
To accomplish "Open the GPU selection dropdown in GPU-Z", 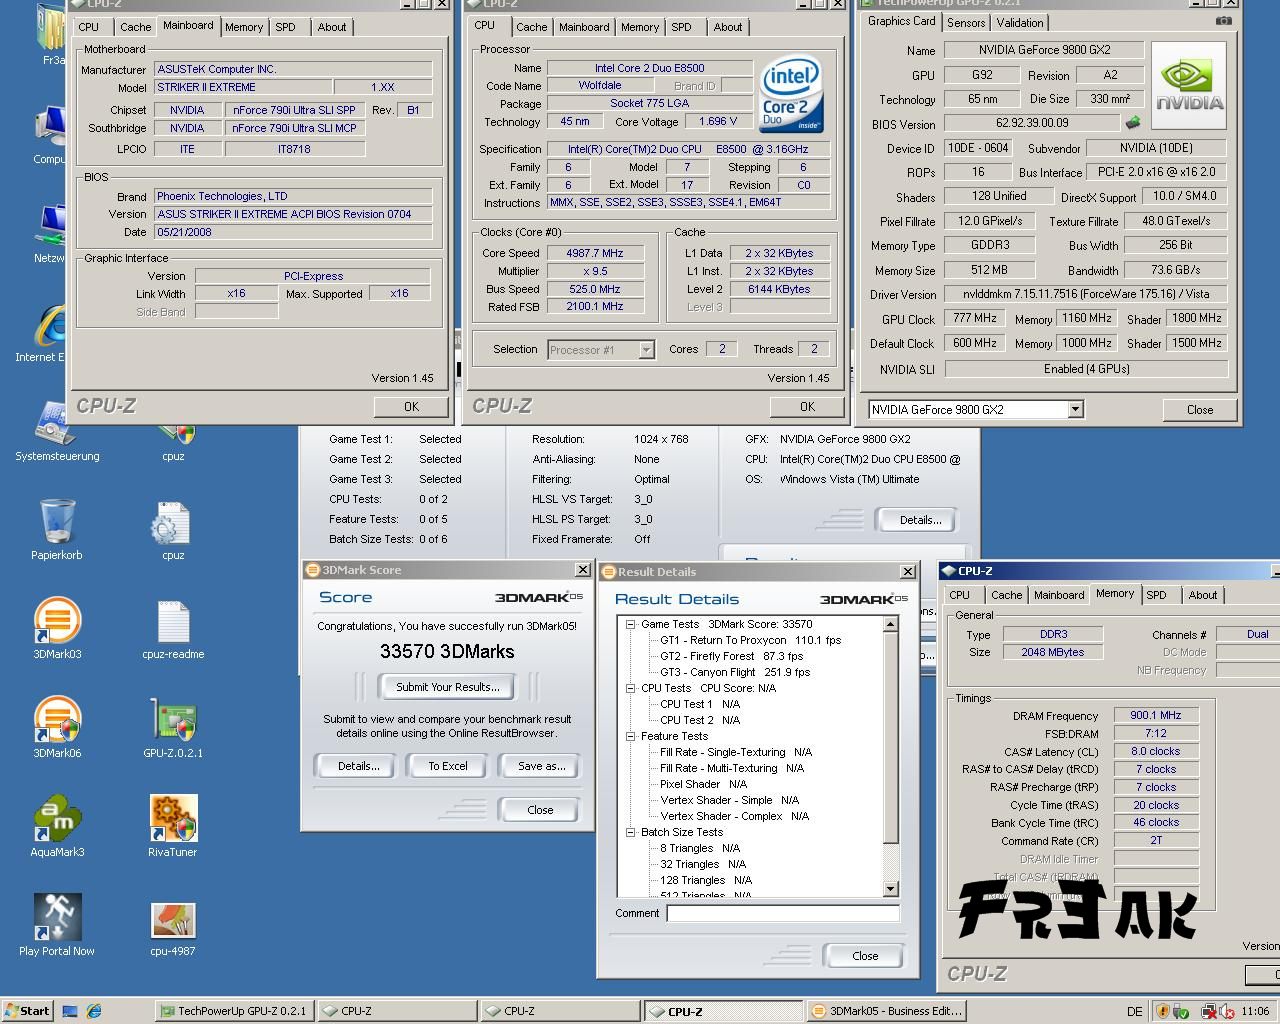I will (1075, 409).
